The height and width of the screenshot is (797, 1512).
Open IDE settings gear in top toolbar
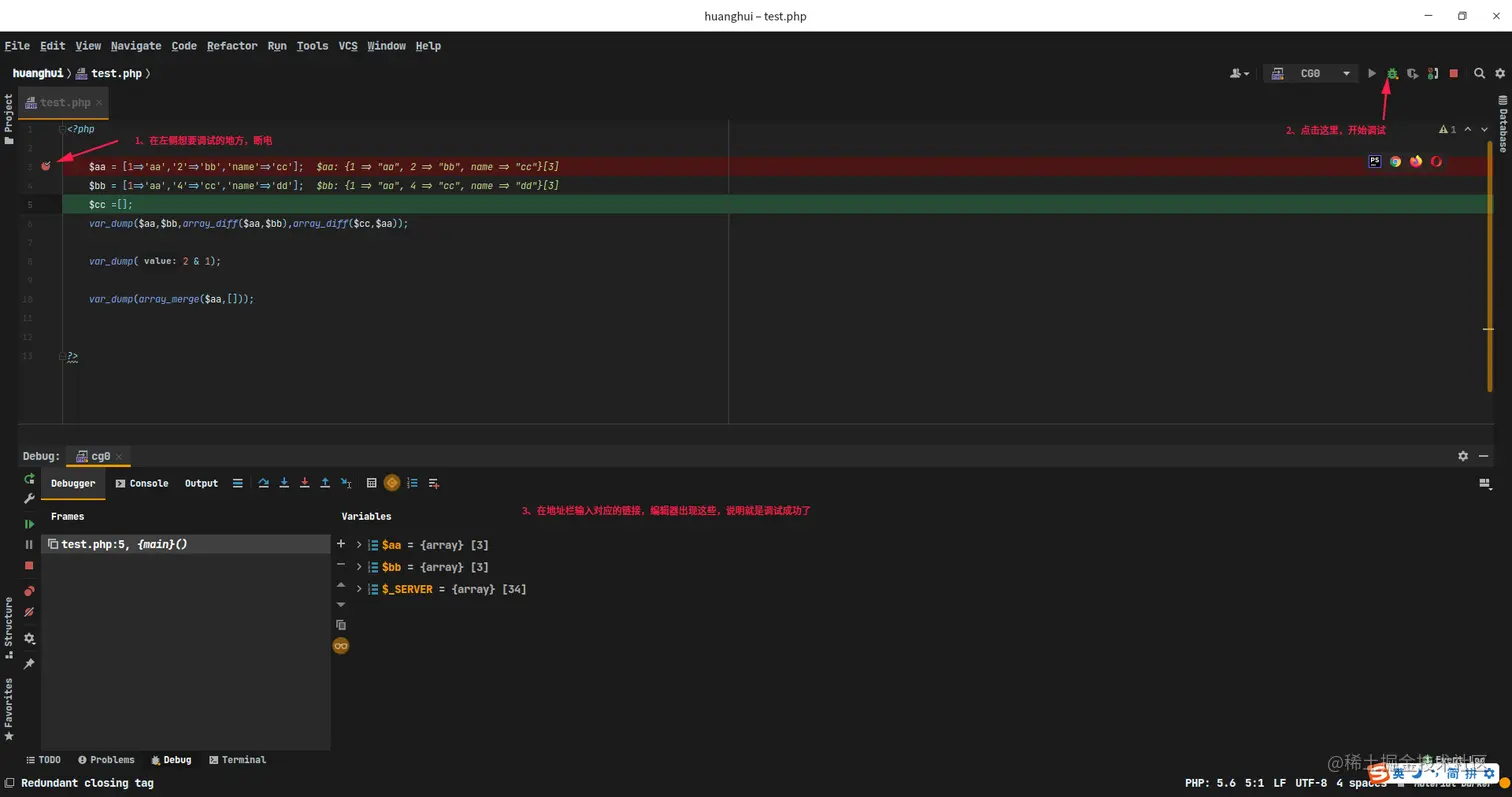pos(1499,73)
